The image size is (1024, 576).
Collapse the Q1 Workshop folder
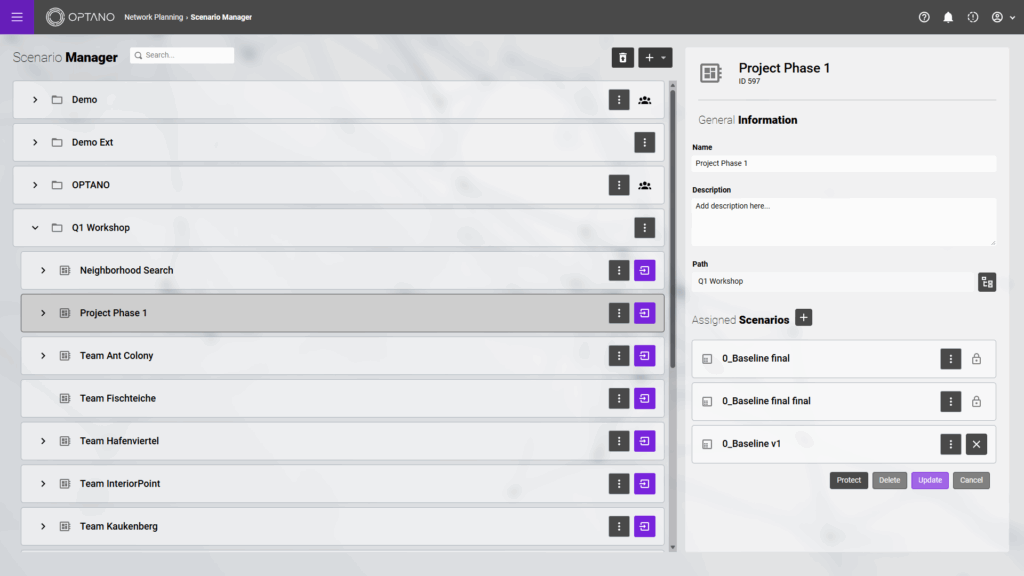pos(35,227)
